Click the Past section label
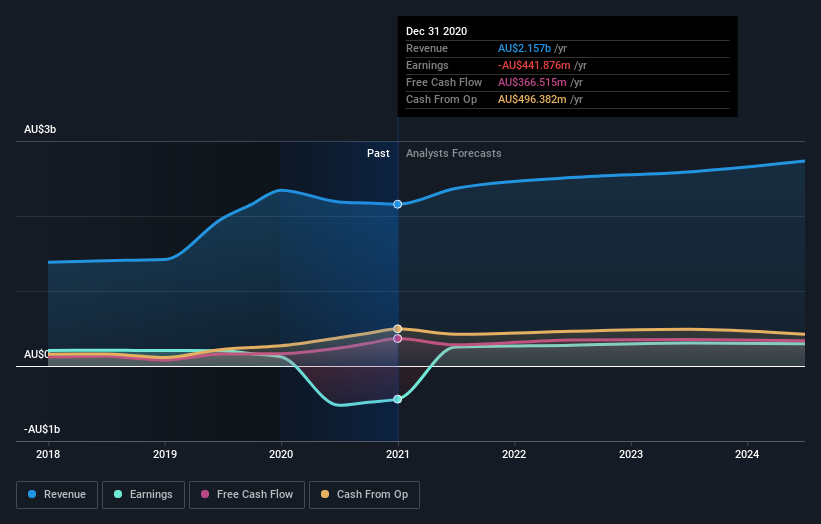821x524 pixels. pyautogui.click(x=378, y=153)
